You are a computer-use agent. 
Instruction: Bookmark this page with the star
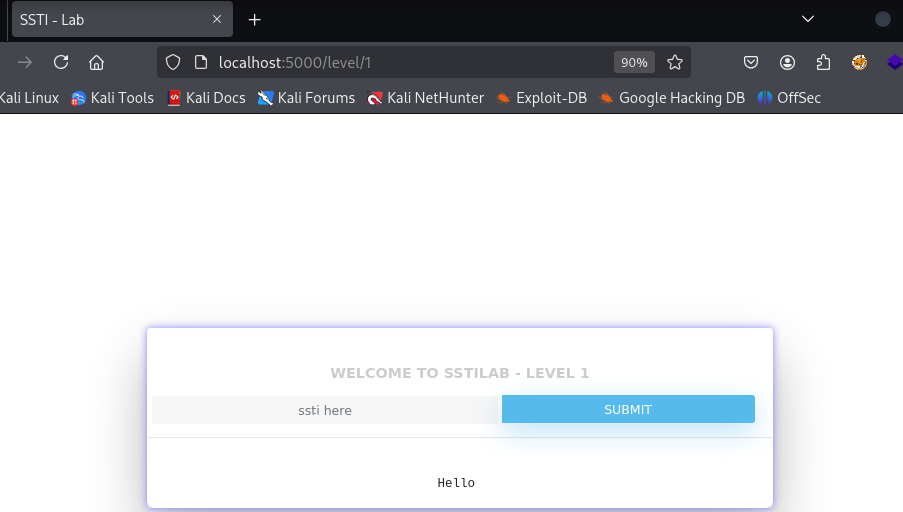[675, 62]
